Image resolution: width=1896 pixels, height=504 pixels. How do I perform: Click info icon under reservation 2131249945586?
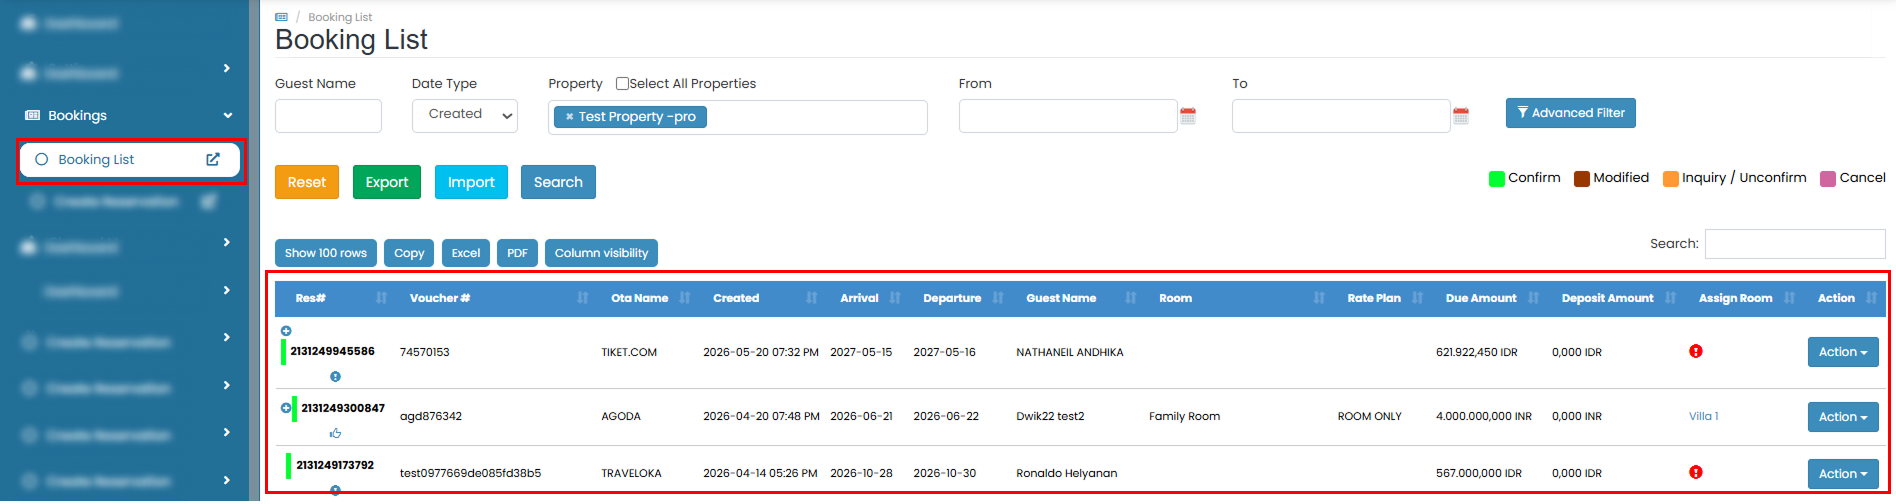pos(336,377)
